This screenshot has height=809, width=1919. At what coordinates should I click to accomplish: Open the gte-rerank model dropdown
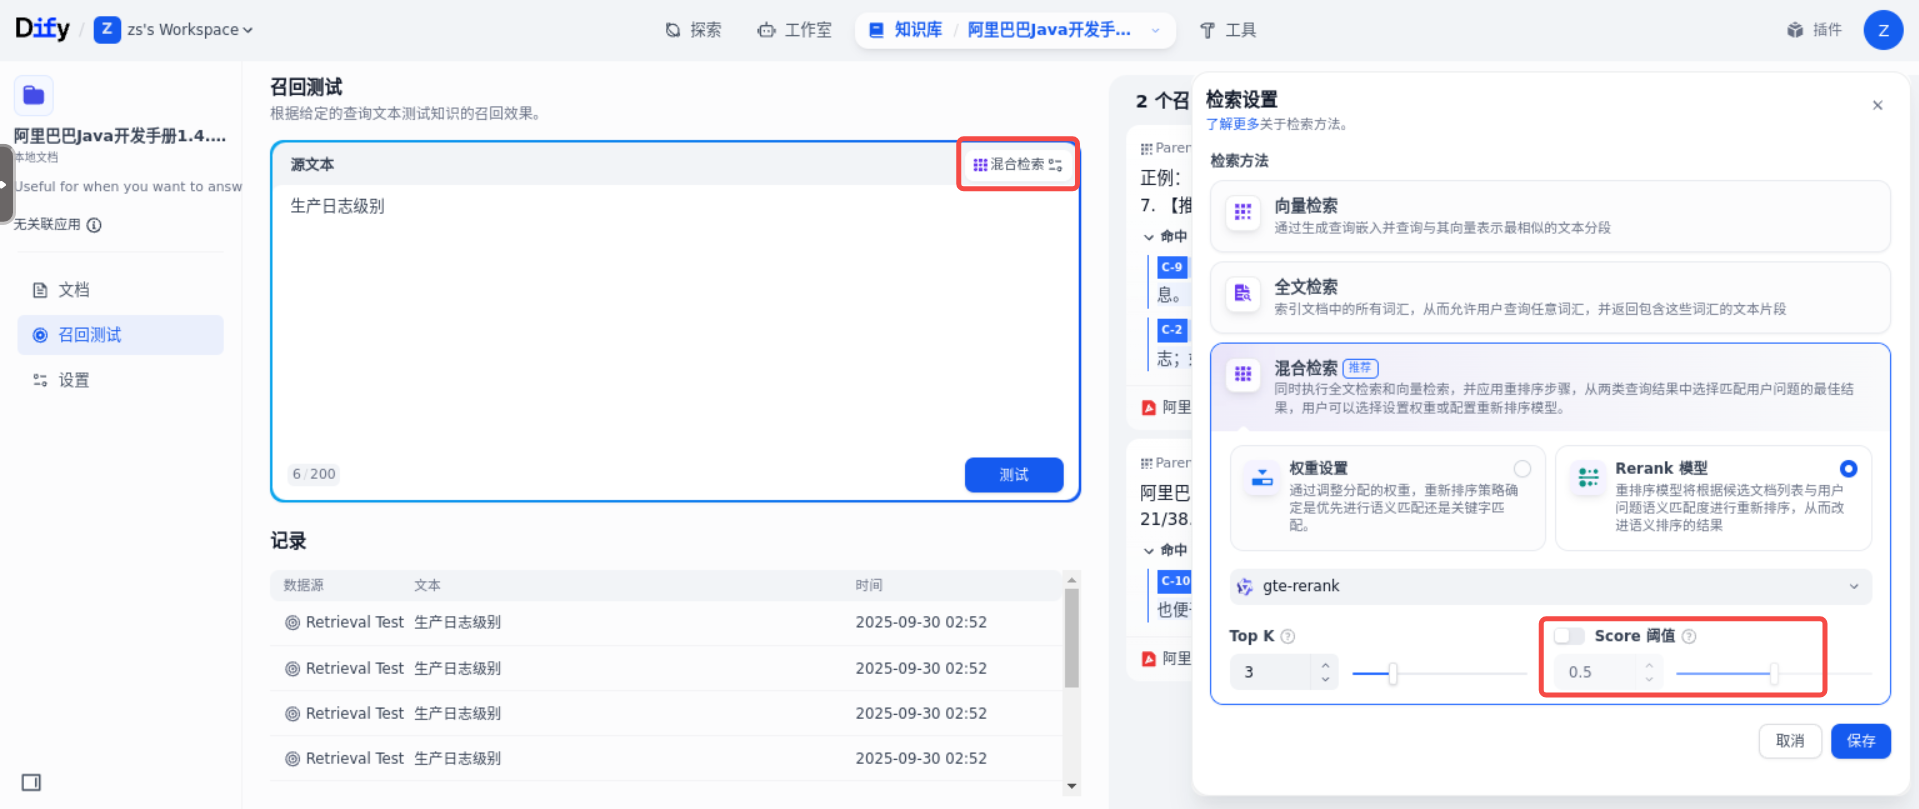click(x=1550, y=586)
